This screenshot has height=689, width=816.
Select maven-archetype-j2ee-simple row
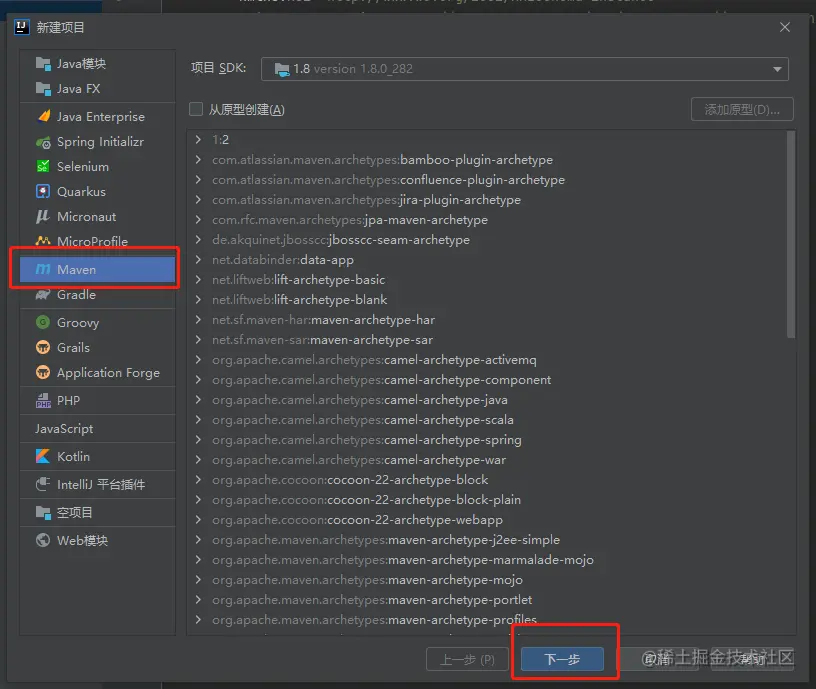pyautogui.click(x=487, y=540)
